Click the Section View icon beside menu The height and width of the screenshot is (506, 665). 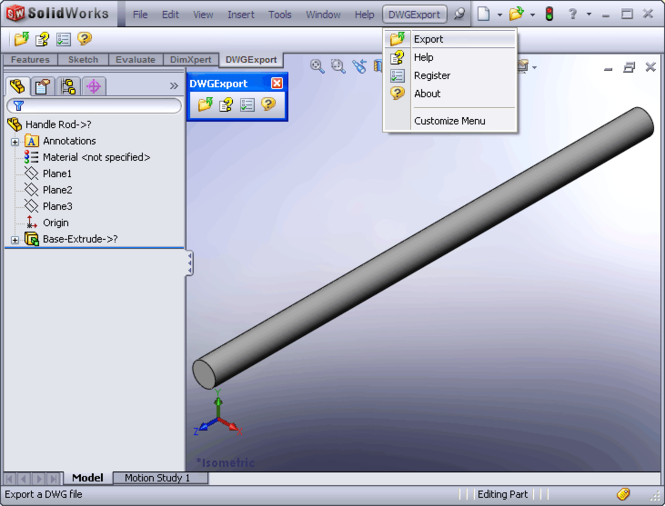pyautogui.click(x=378, y=67)
